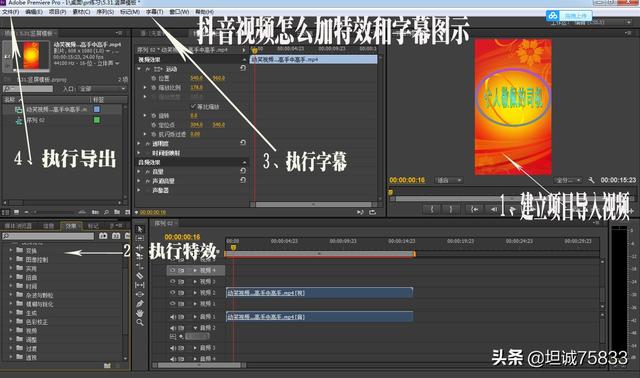Mute speaker on track 音频 1
This screenshot has height=378, width=640.
tap(173, 317)
